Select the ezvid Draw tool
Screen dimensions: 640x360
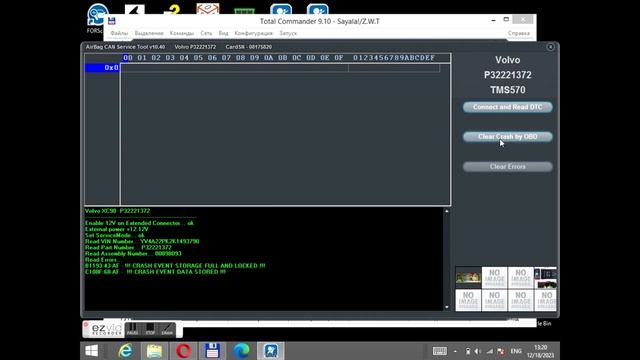pyautogui.click(x=167, y=329)
